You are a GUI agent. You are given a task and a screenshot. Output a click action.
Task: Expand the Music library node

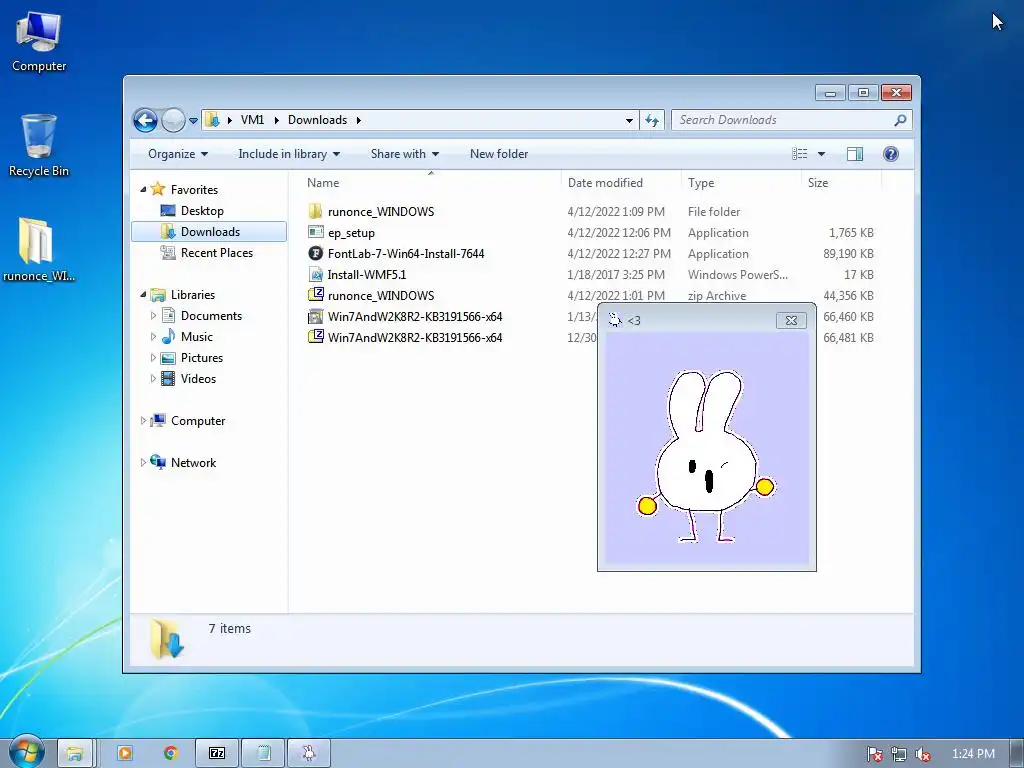tap(153, 337)
